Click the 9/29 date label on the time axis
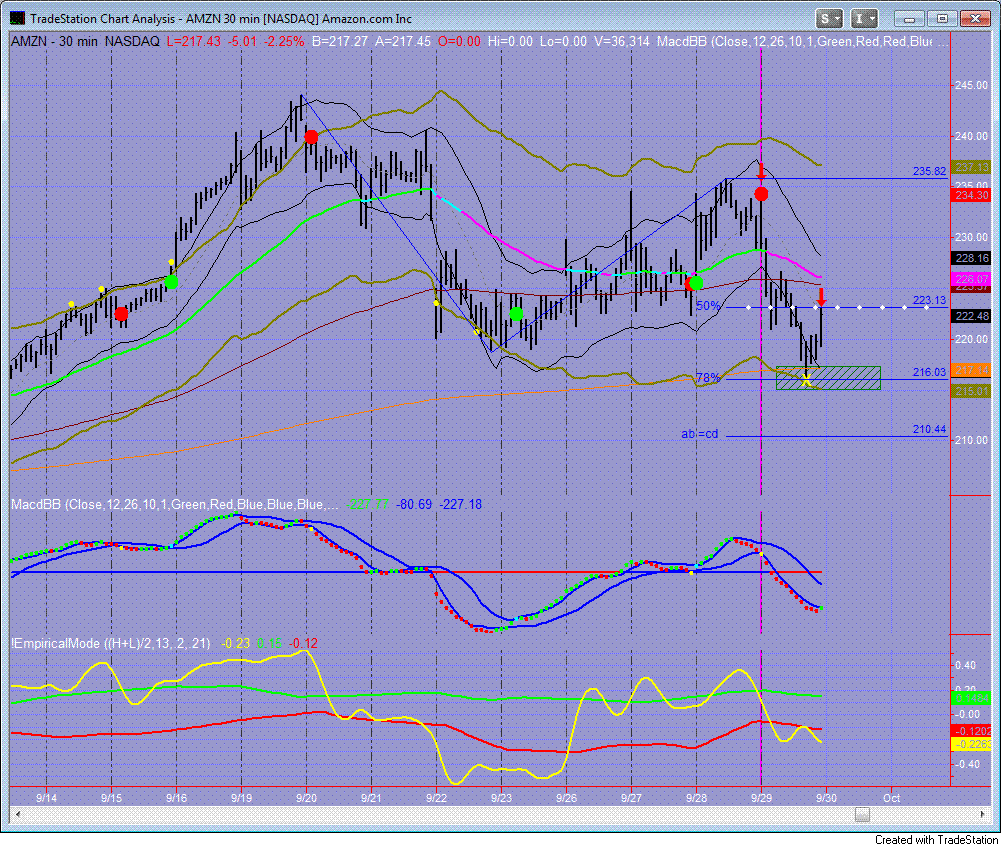Image resolution: width=1001 pixels, height=846 pixels. click(x=761, y=798)
